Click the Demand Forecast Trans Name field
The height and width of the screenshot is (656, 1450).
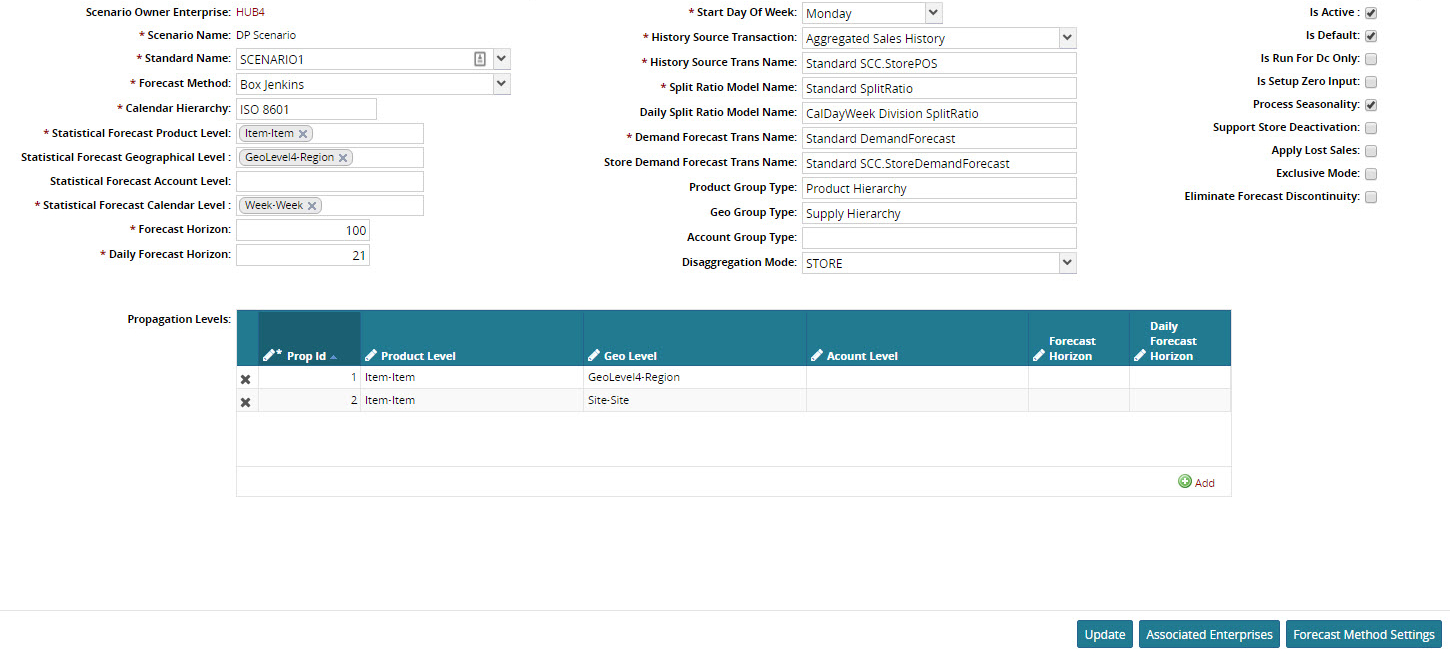tap(939, 138)
